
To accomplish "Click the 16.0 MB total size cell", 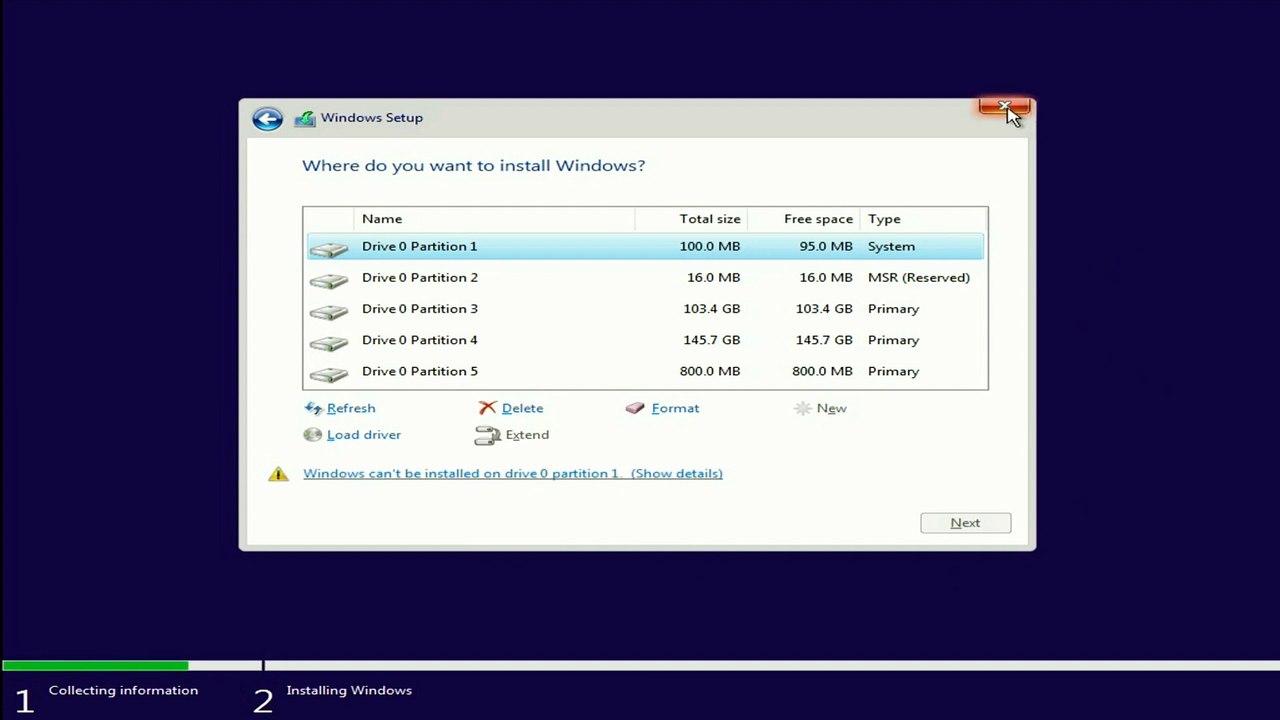I will pos(714,277).
